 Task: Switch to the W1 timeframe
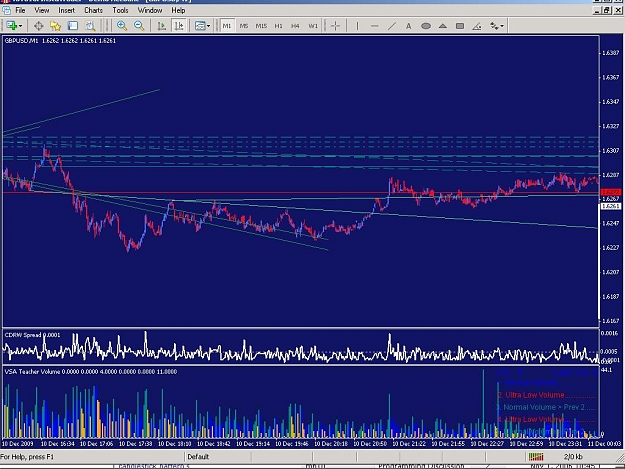point(313,26)
